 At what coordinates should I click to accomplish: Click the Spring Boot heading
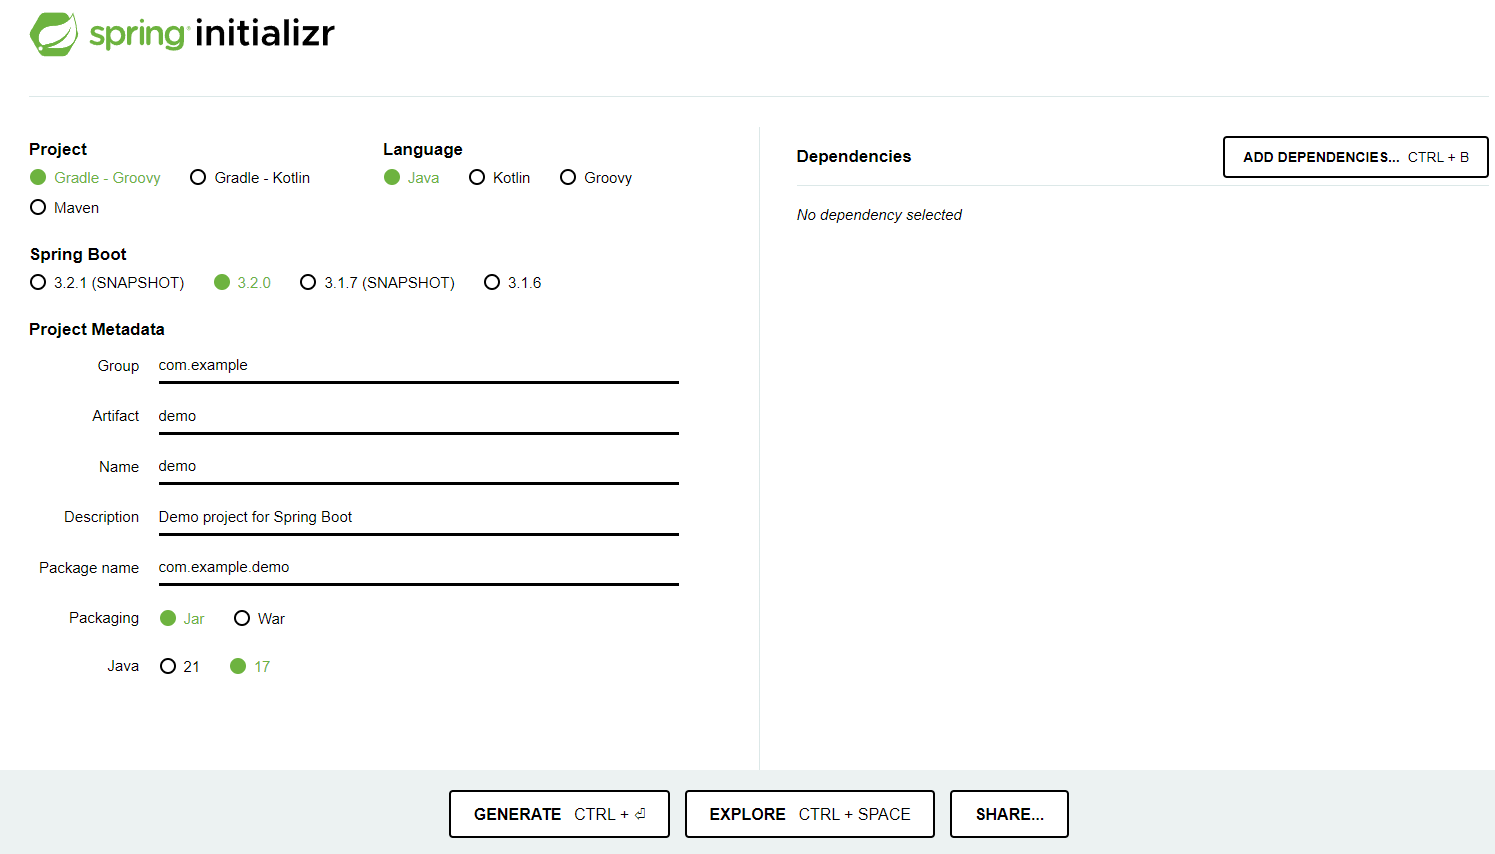pyautogui.click(x=78, y=254)
